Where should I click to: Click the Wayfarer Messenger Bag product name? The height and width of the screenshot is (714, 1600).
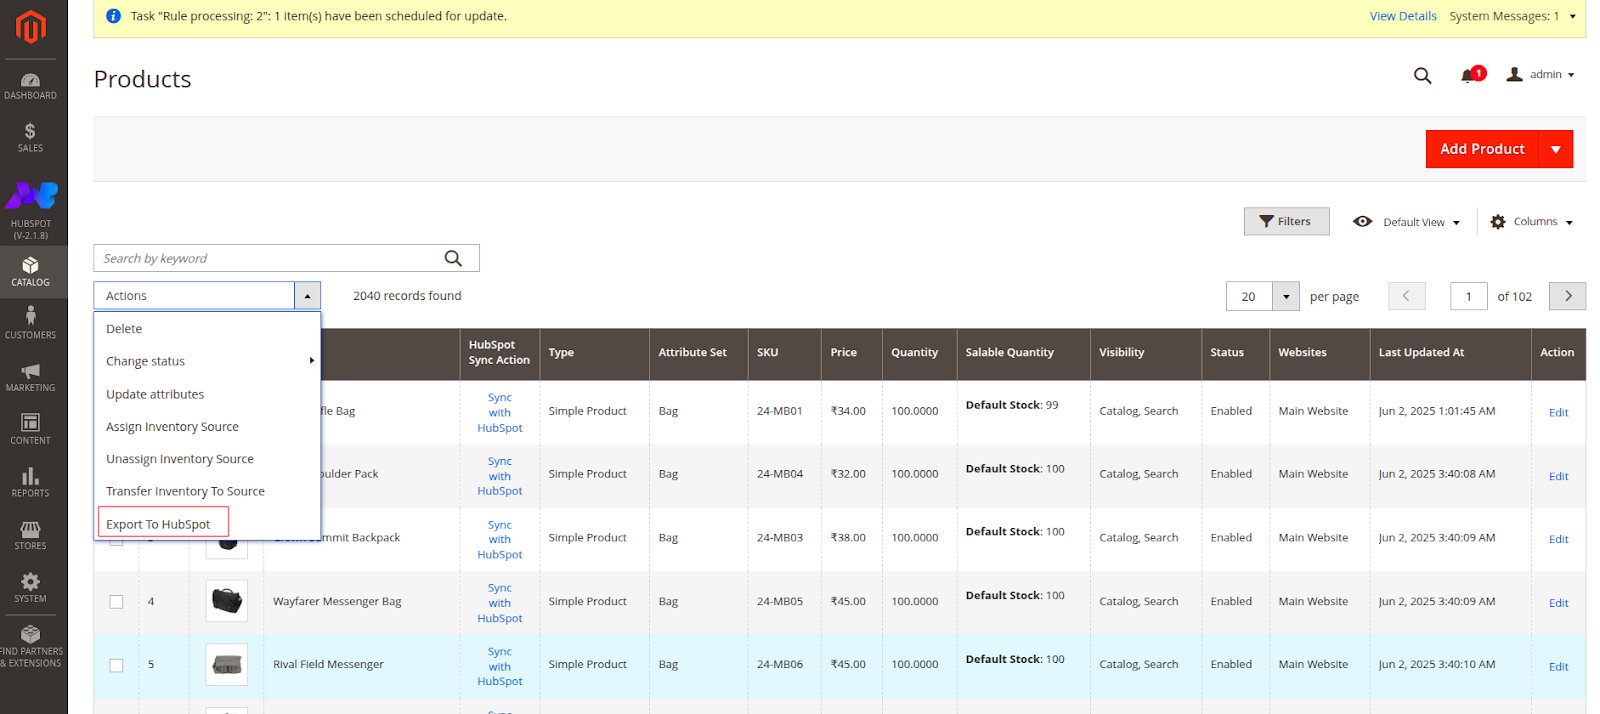(x=337, y=602)
